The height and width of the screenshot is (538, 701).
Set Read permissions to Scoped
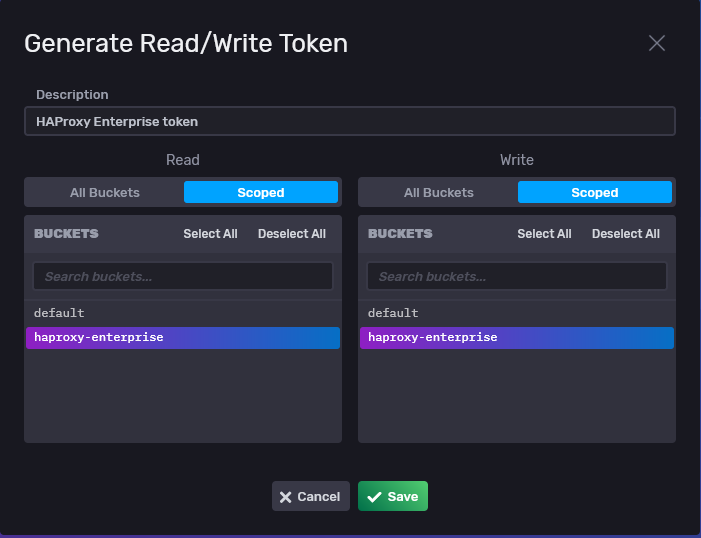click(x=260, y=193)
